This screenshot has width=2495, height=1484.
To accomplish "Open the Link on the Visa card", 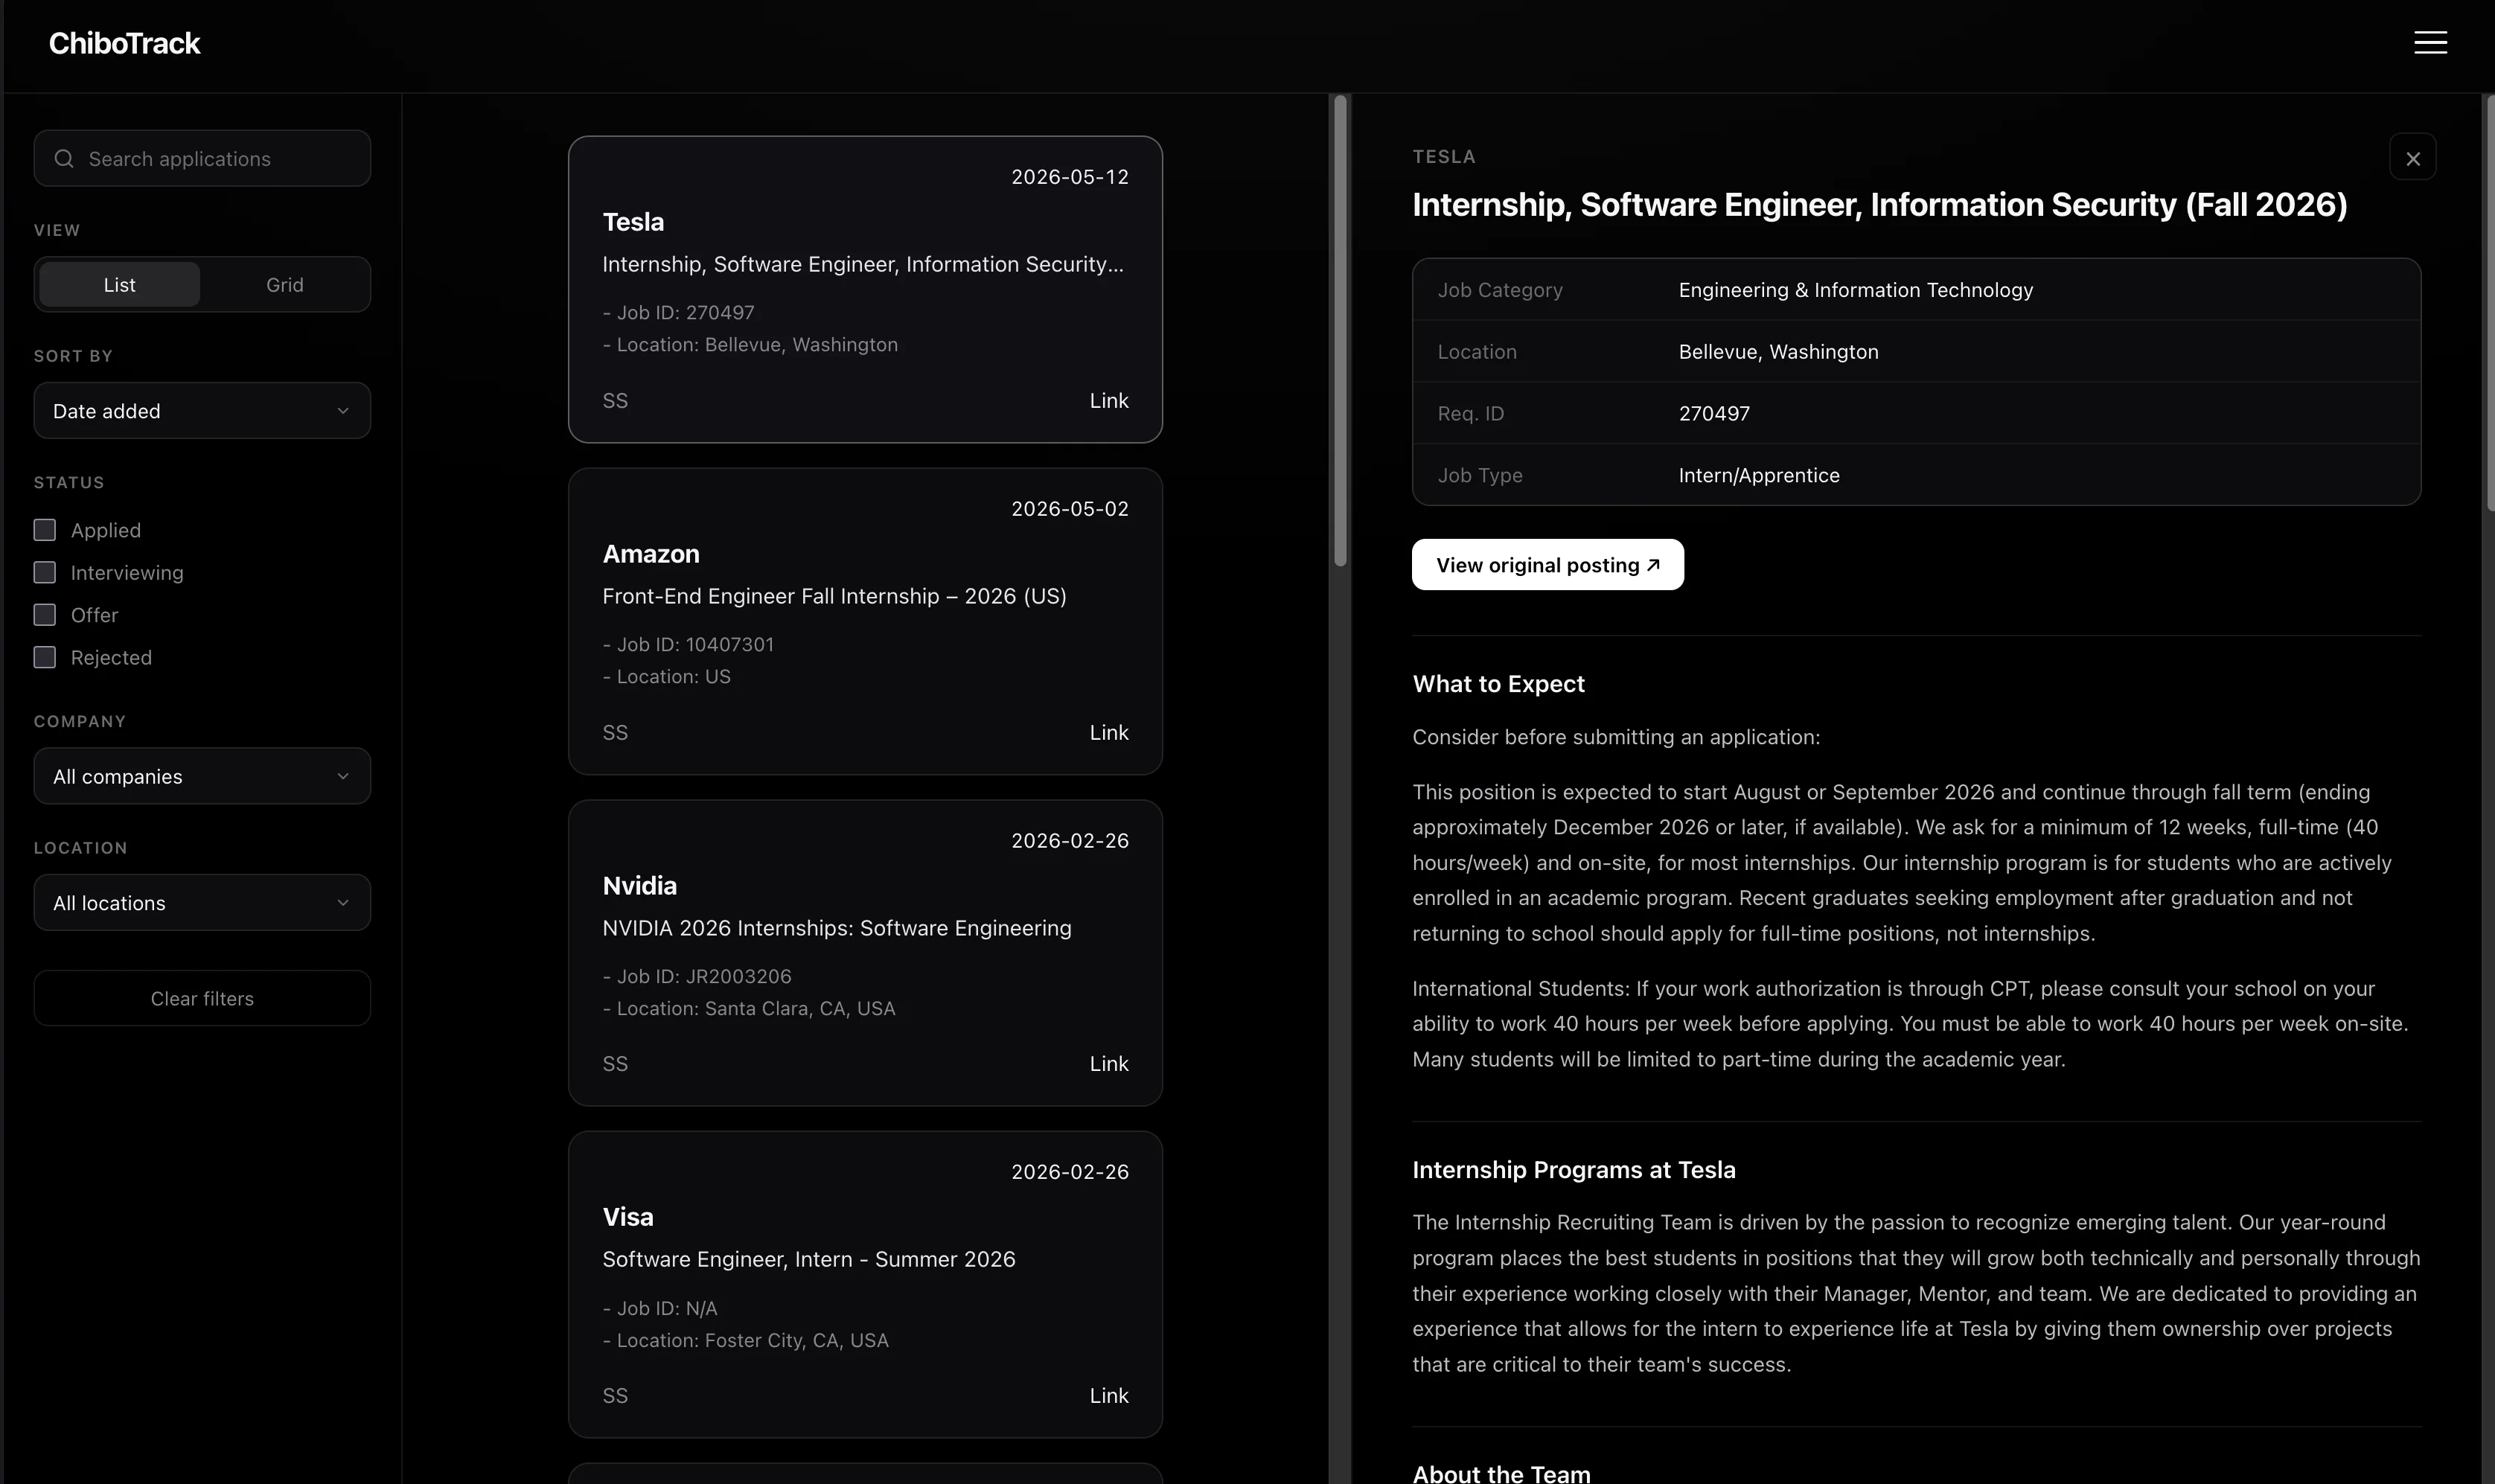I will click(1108, 1396).
